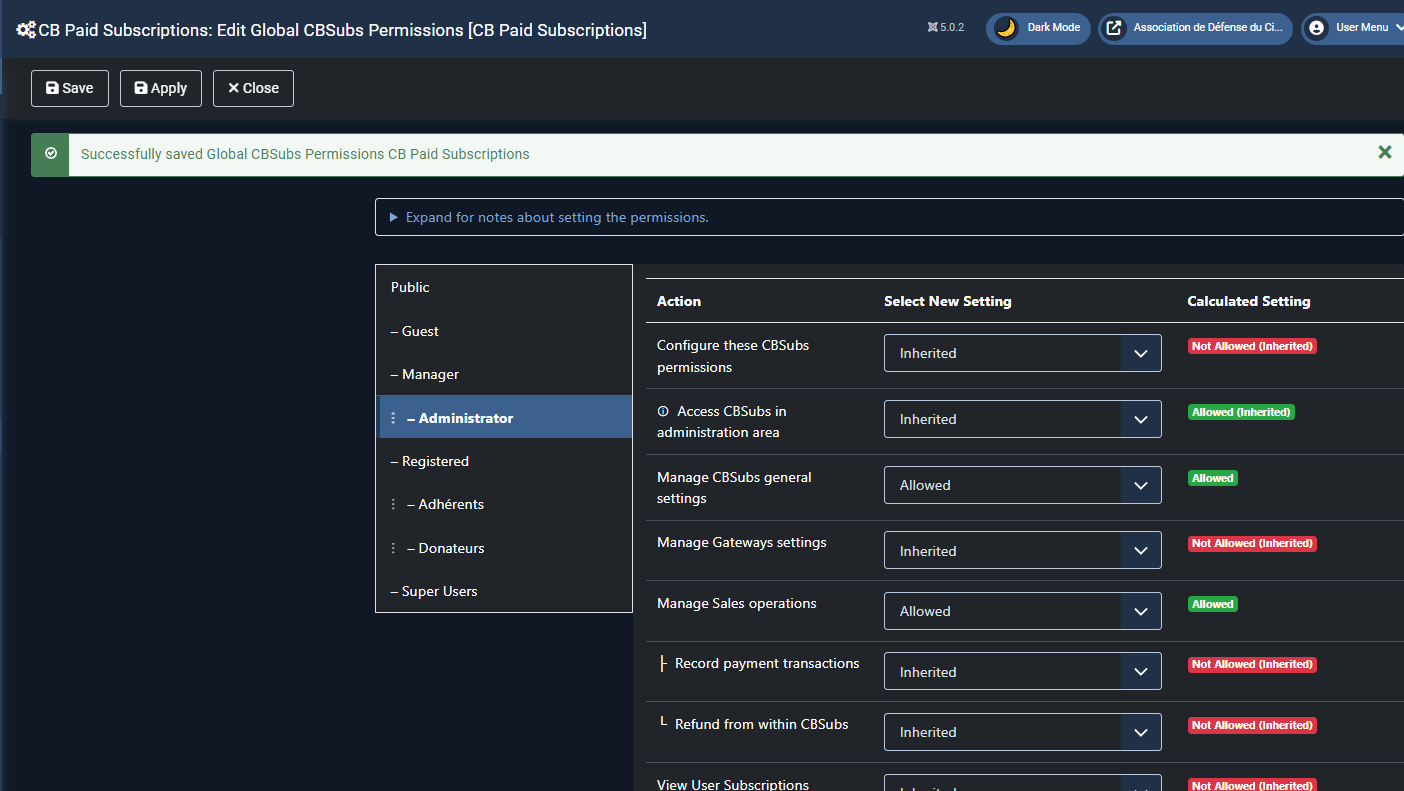Viewport: 1404px width, 791px height.
Task: Click the Joomla version 5.0.2 logo
Action: [x=933, y=28]
